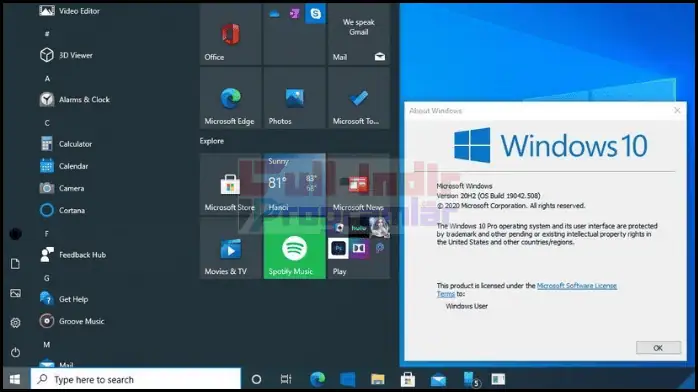Jump to letter A section header
The height and width of the screenshot is (392, 698).
click(47, 78)
